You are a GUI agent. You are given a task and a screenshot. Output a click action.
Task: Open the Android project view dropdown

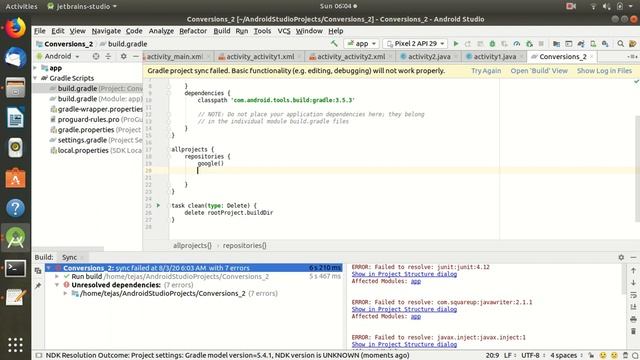pos(58,56)
